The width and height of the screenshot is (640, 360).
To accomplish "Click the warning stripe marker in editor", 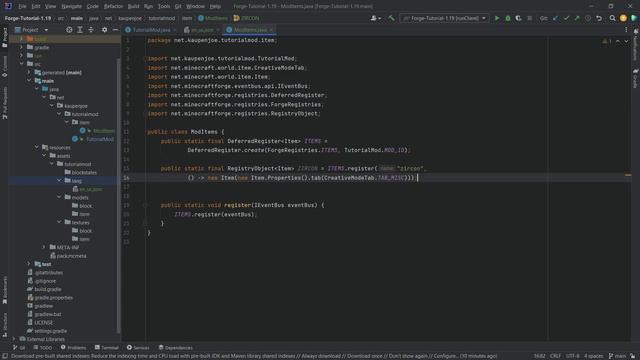I will (x=628, y=175).
